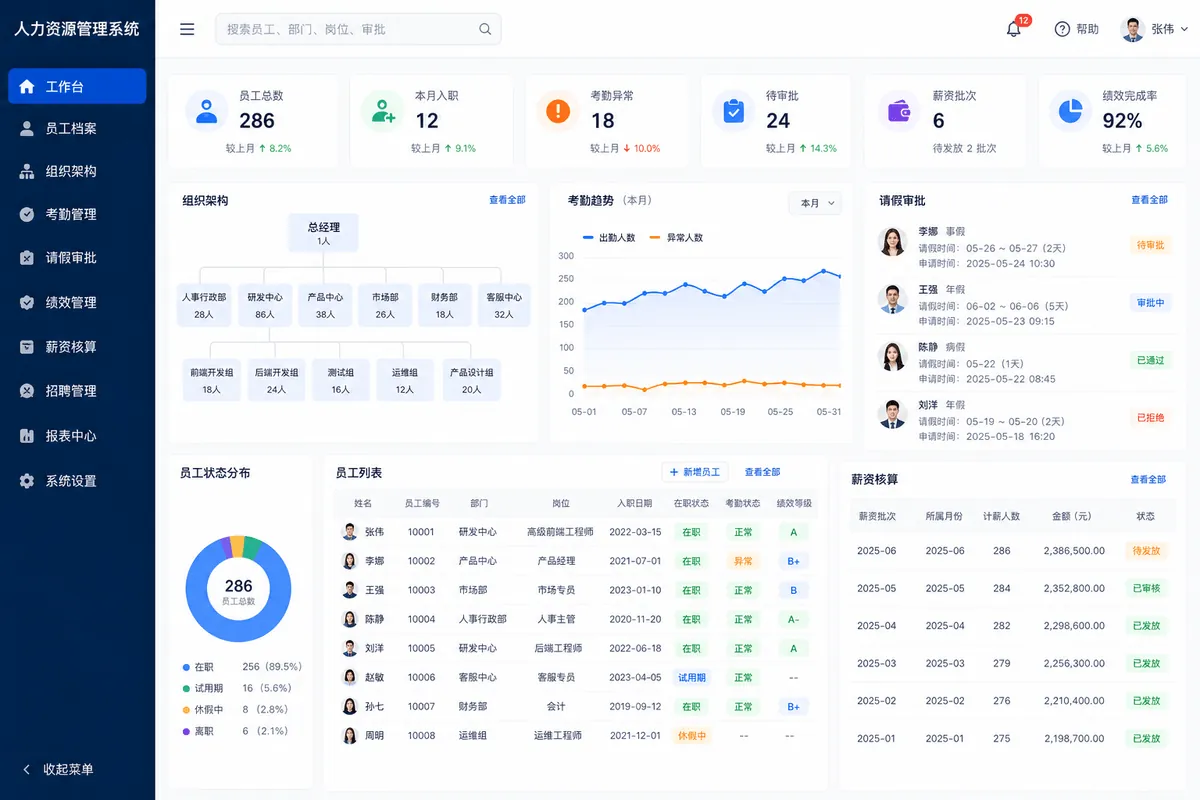Click the 新增员工 button

coord(696,472)
